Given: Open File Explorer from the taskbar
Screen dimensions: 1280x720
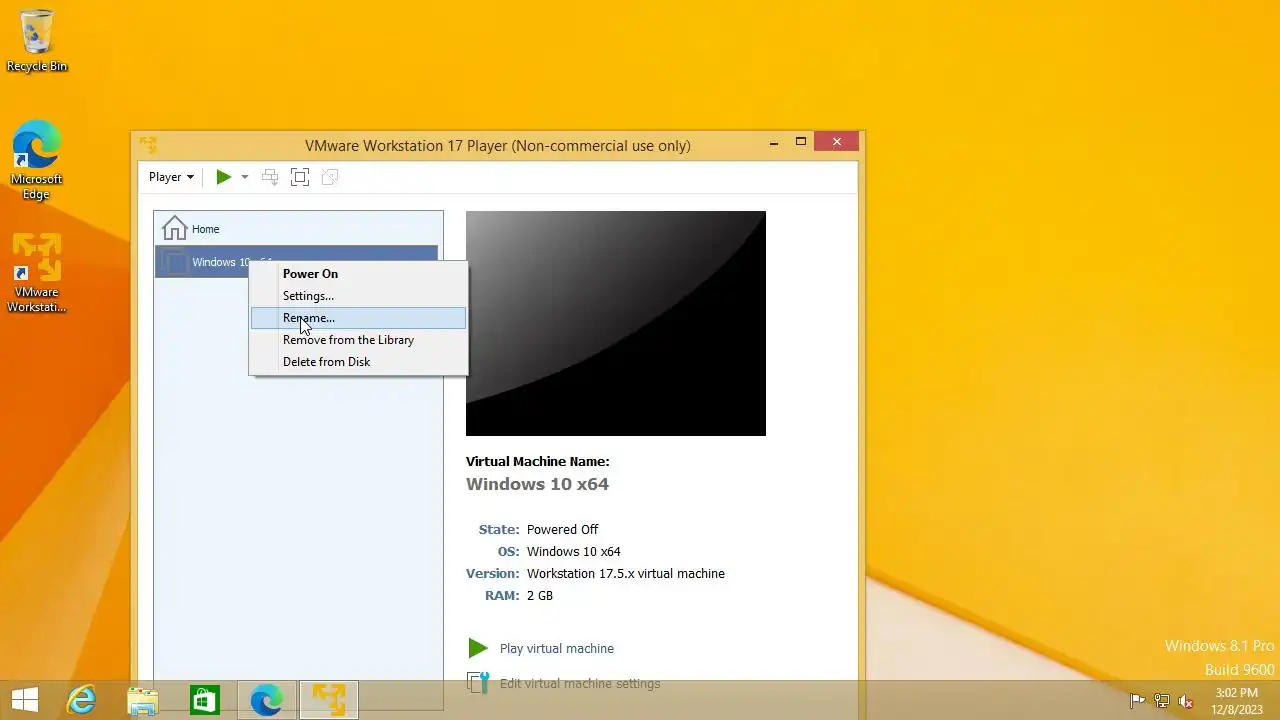Looking at the screenshot, I should point(143,700).
